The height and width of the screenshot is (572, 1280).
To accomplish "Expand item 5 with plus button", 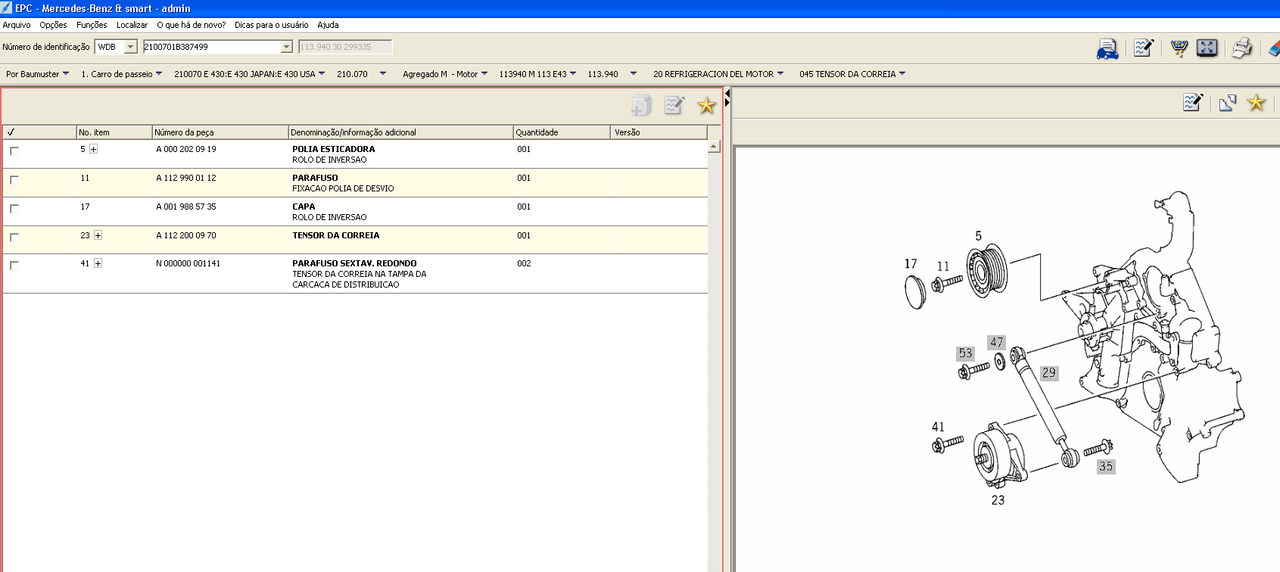I will coord(94,149).
